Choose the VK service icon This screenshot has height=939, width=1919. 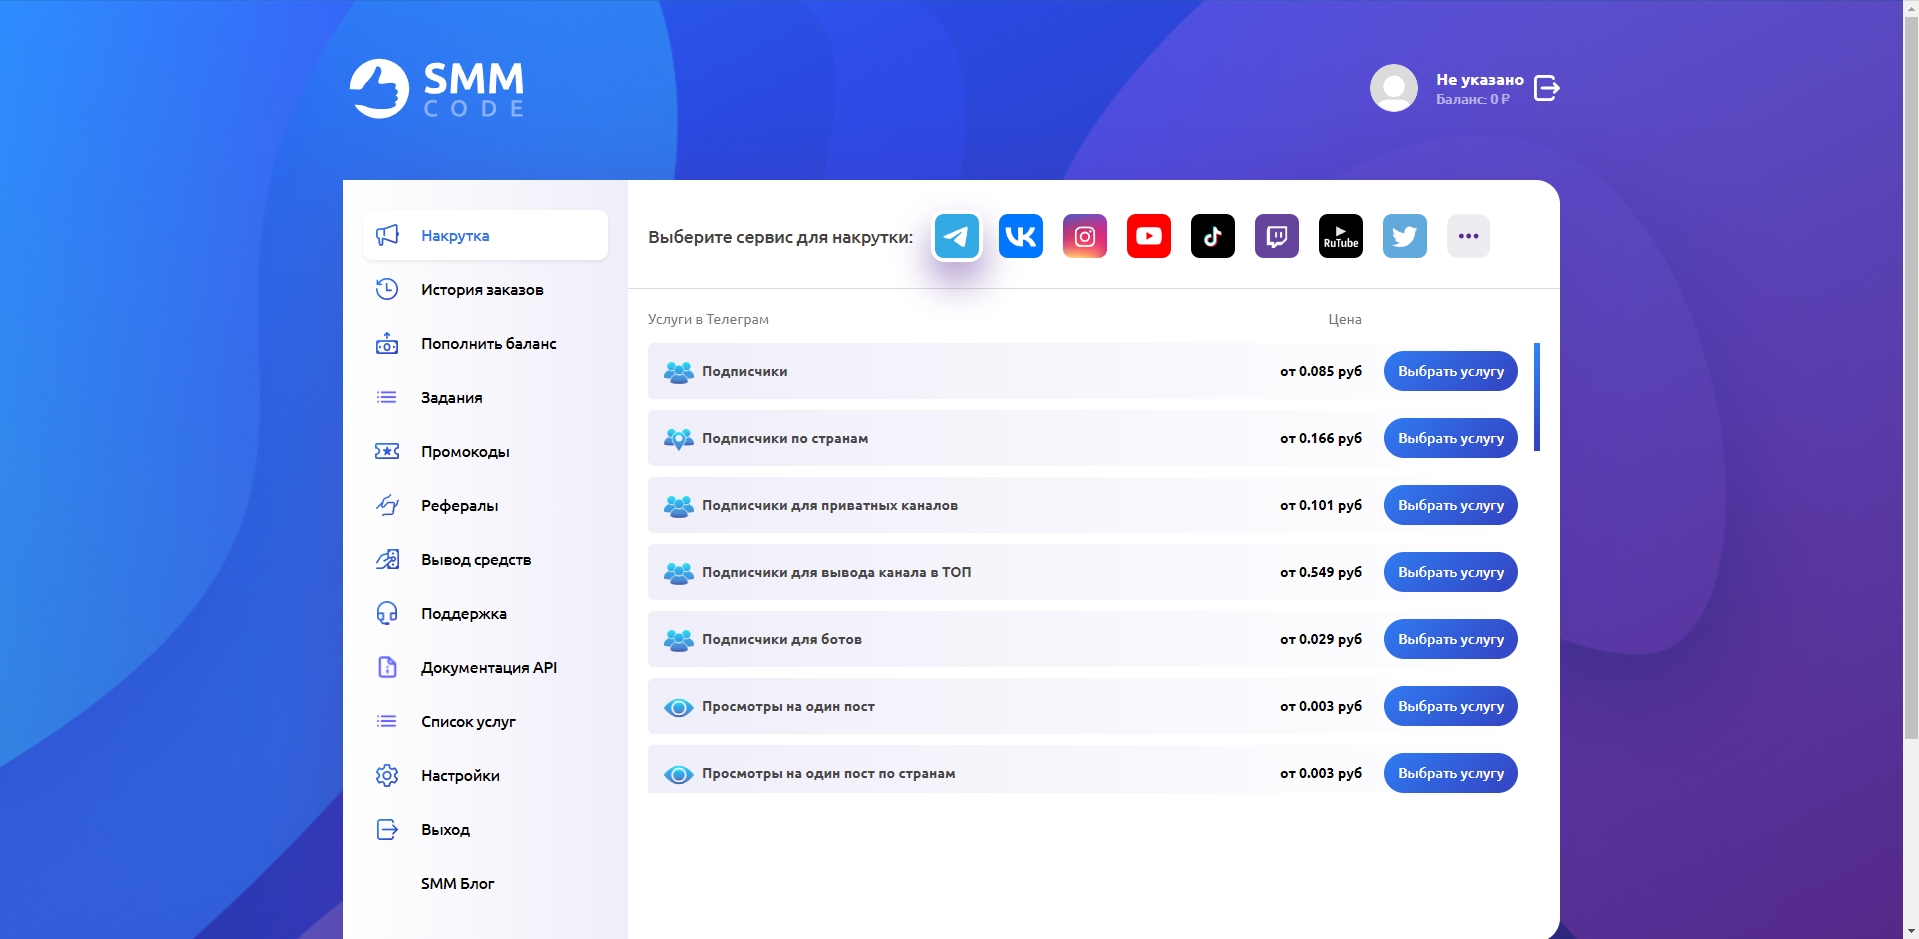tap(1021, 236)
